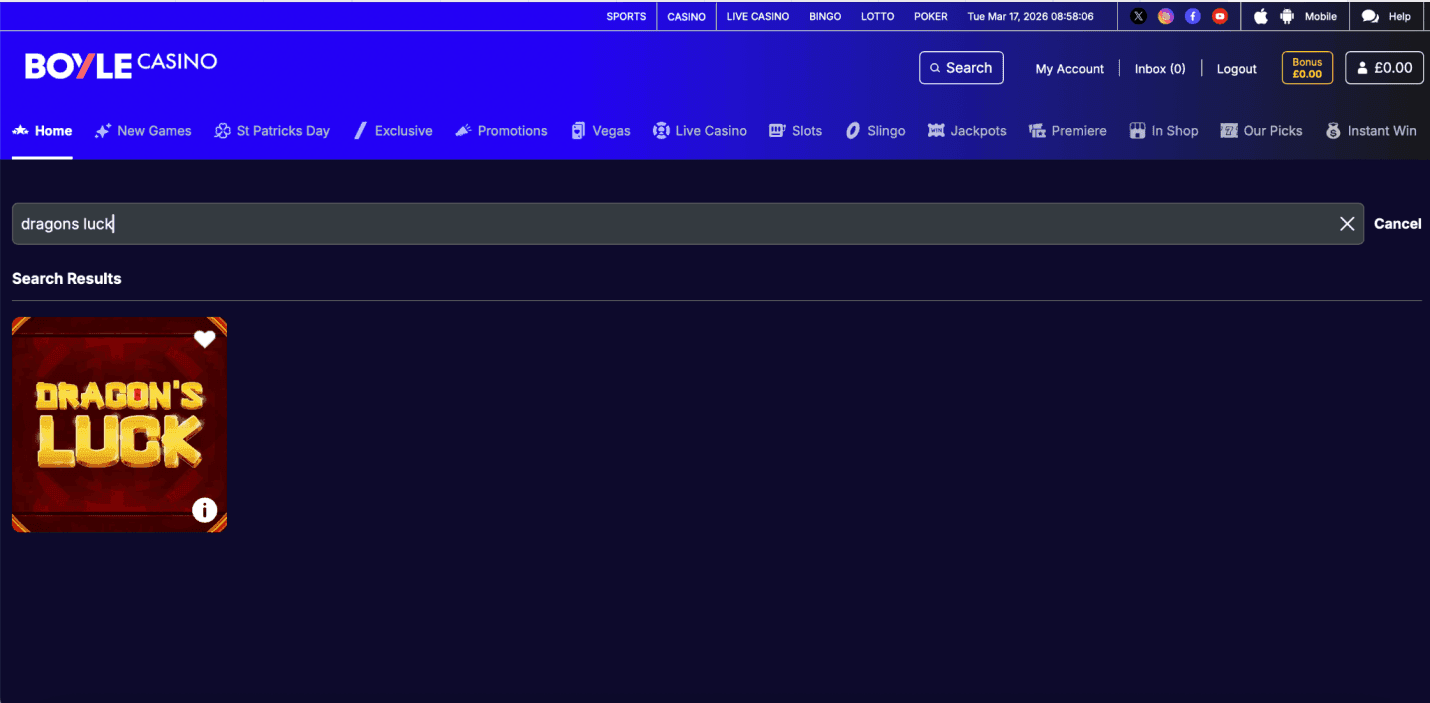
Task: Open the YouTube channel icon
Action: pos(1219,16)
